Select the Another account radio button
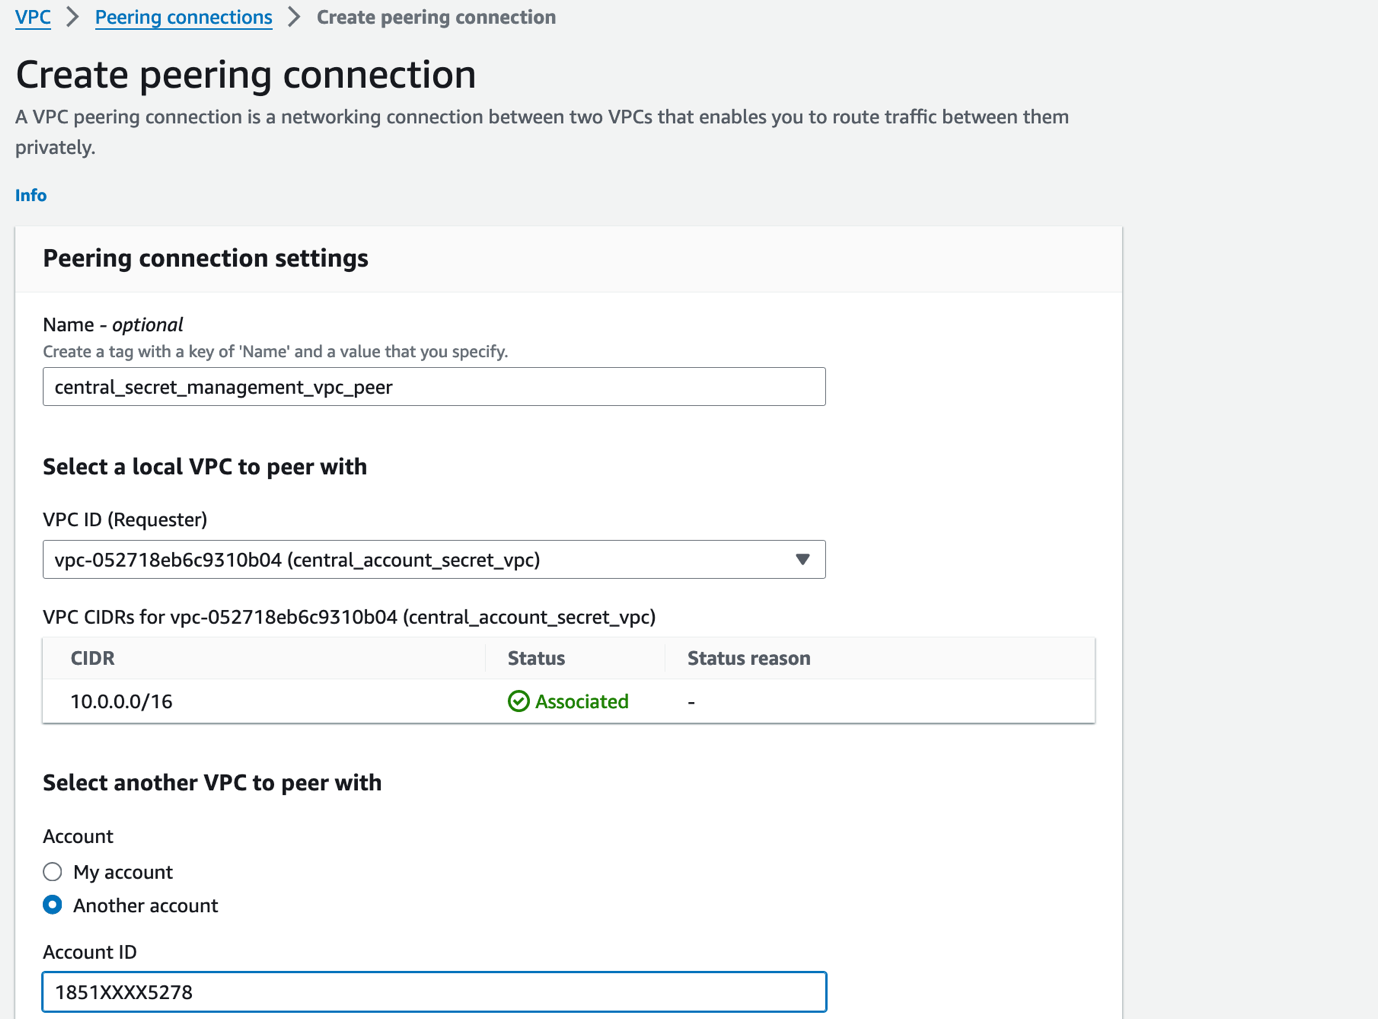Viewport: 1378px width, 1019px height. coord(52,905)
